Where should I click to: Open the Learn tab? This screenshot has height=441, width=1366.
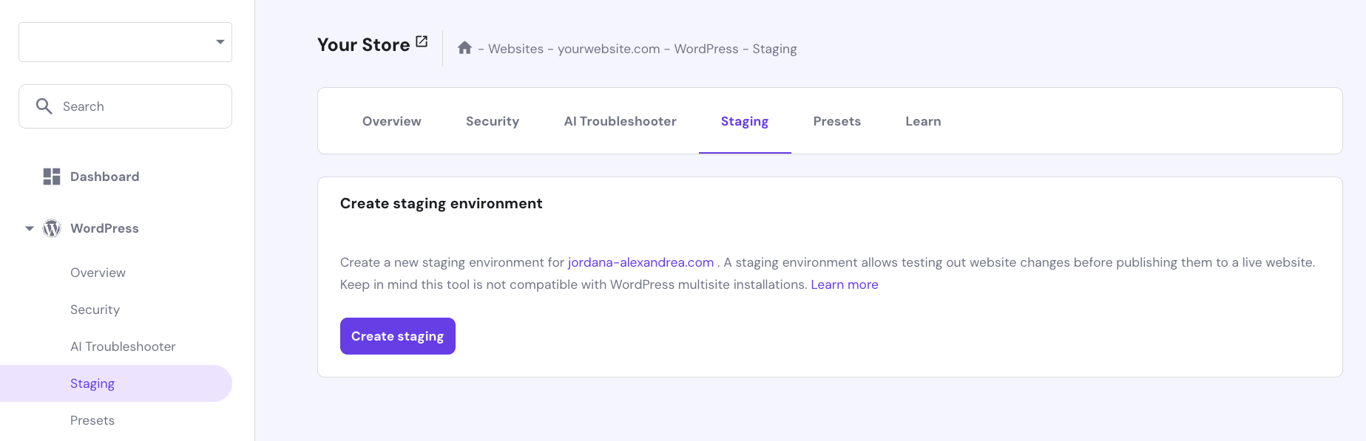923,121
